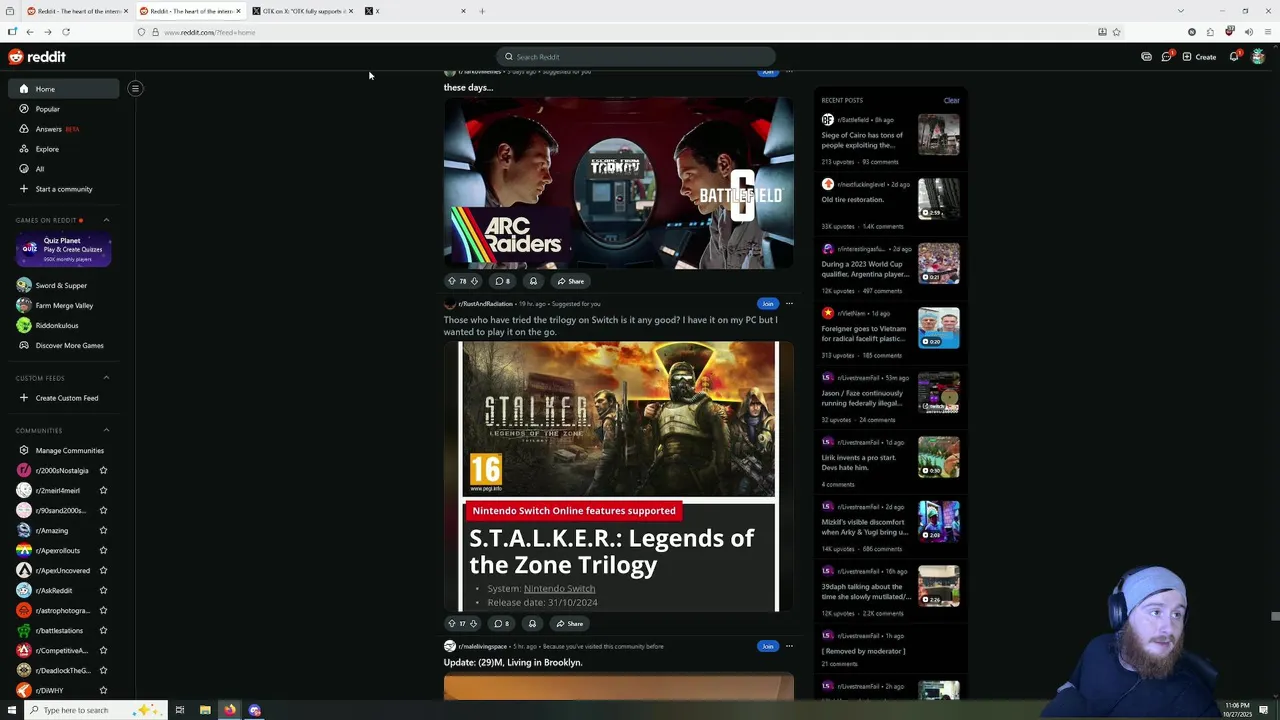1280x720 pixels.
Task: Open Task View in the Windows taskbar
Action: pyautogui.click(x=180, y=710)
